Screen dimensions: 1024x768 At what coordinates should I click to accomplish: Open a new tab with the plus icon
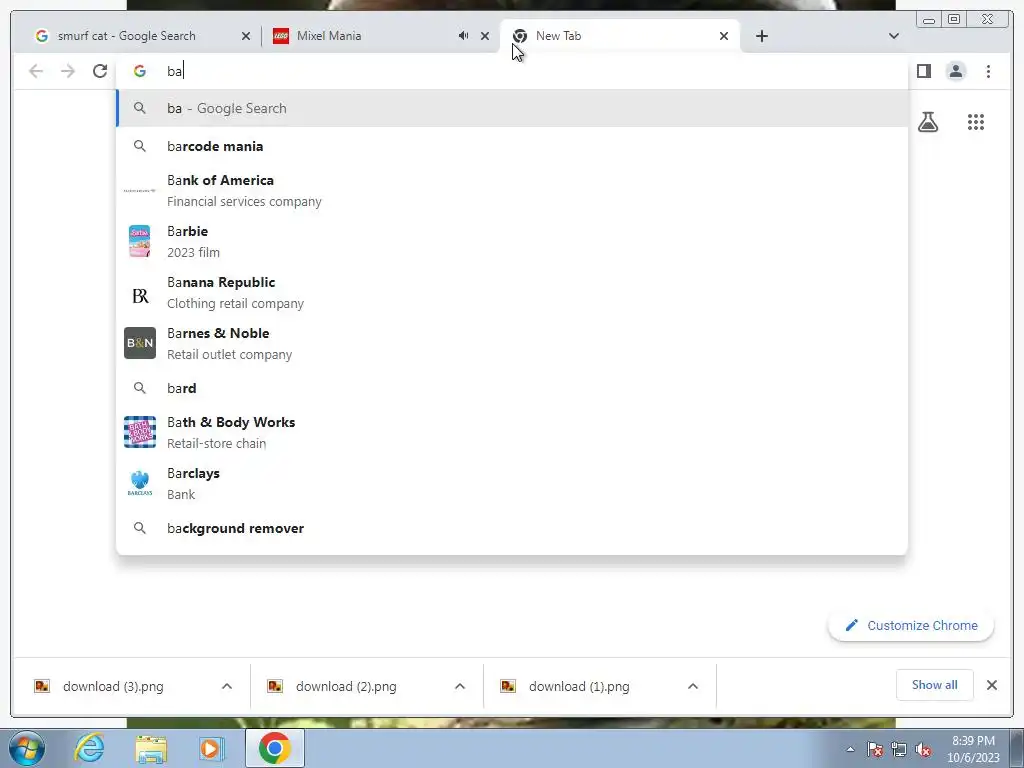[761, 36]
